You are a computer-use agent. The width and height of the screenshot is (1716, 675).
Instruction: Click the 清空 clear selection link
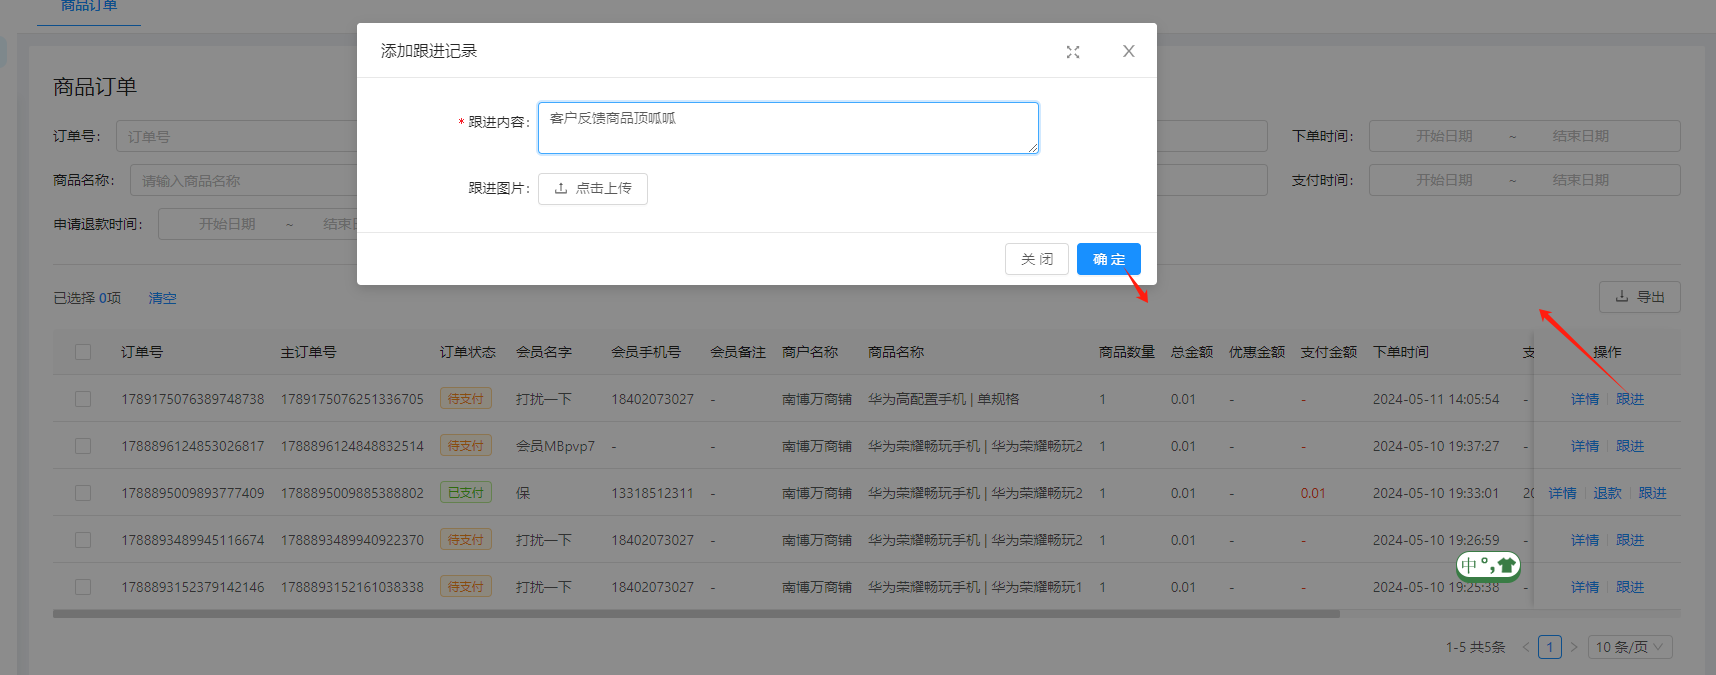(x=162, y=298)
